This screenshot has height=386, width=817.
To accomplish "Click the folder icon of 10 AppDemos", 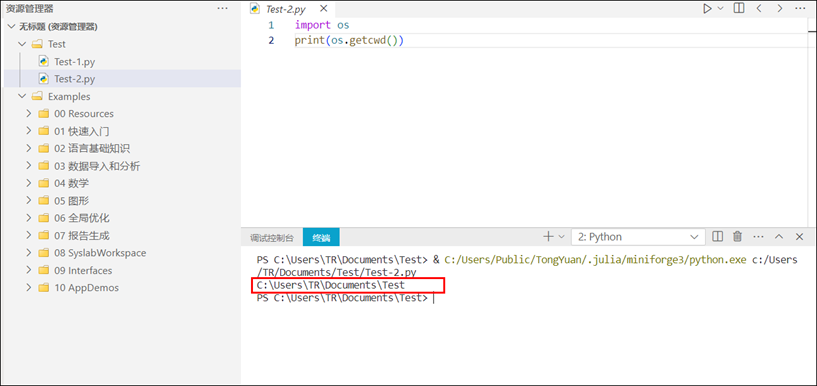I will click(44, 288).
